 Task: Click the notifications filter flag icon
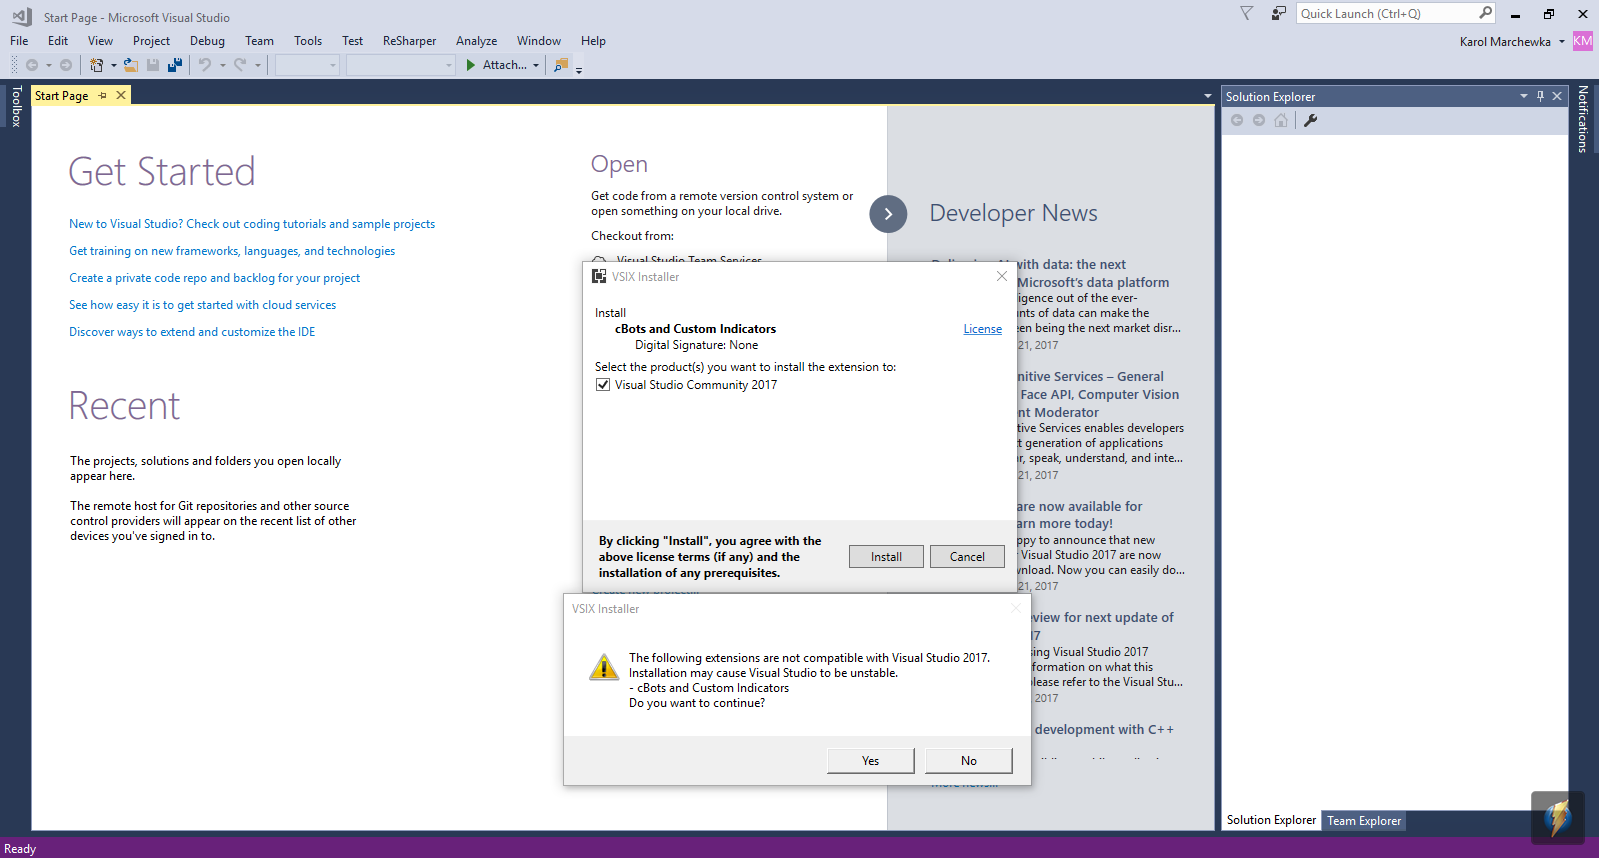tap(1246, 13)
